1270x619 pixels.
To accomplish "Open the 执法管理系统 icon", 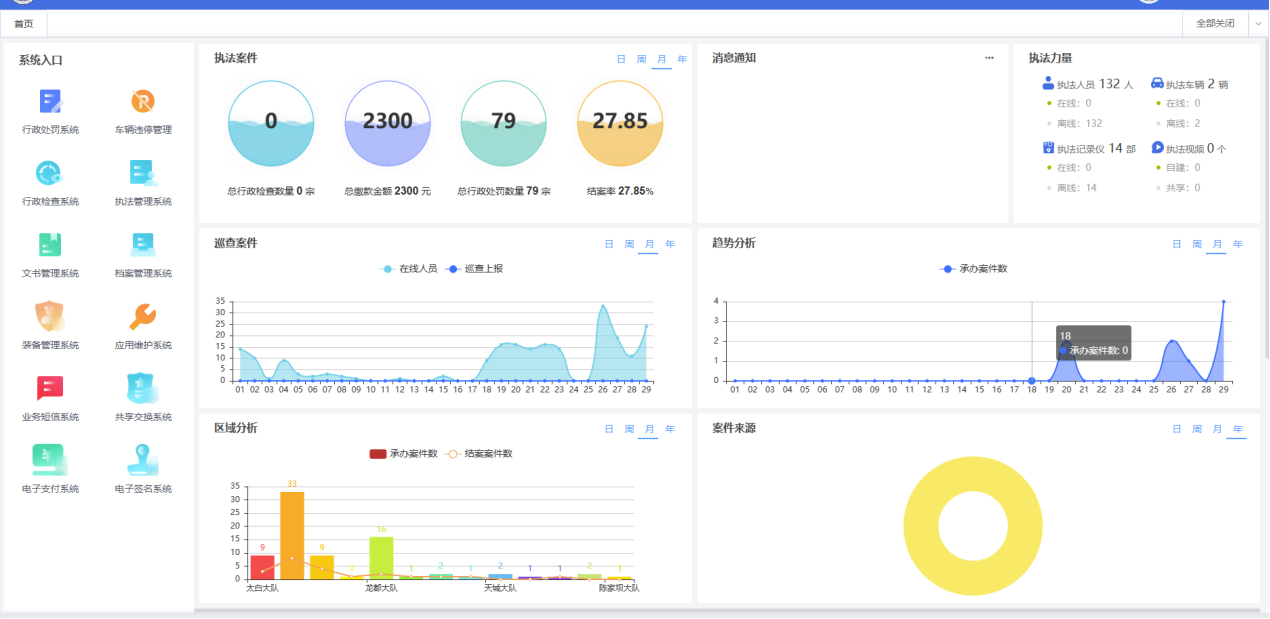I will [x=143, y=174].
